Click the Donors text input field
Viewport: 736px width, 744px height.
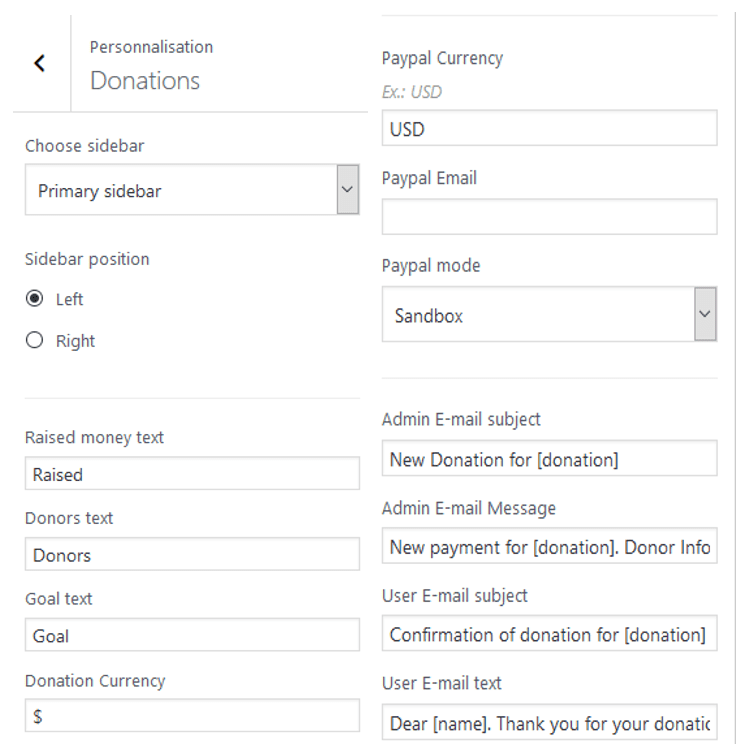click(x=192, y=554)
